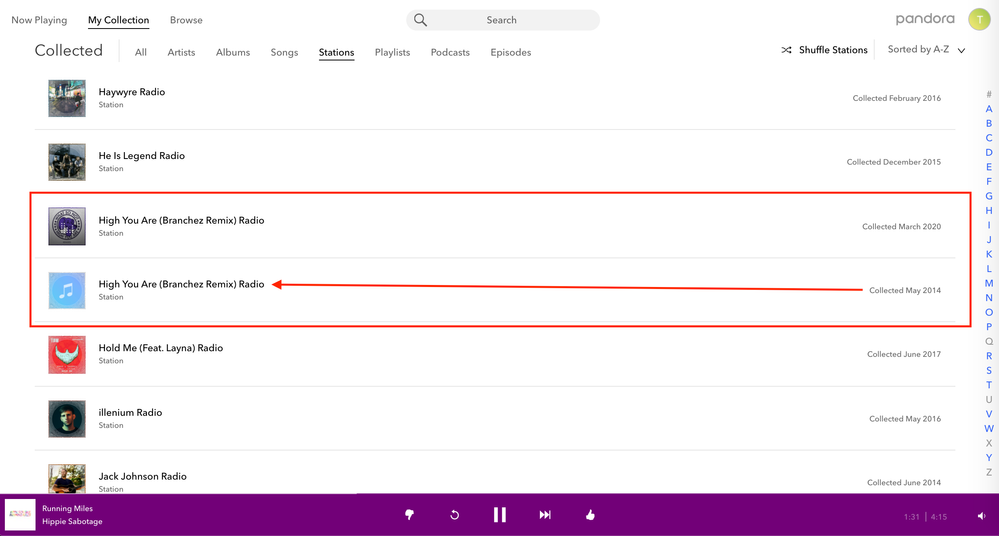Select the Podcasts tab
Viewport: 999px width, 536px height.
450,52
